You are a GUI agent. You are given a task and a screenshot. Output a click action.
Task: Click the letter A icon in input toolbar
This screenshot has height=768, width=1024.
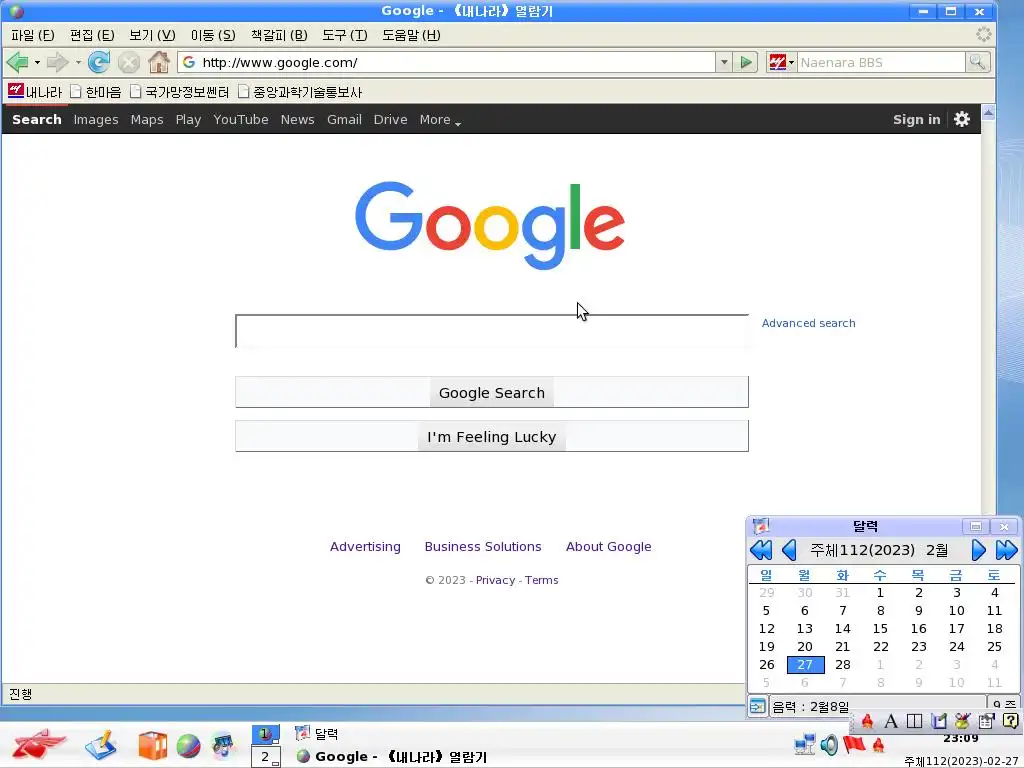pyautogui.click(x=891, y=721)
